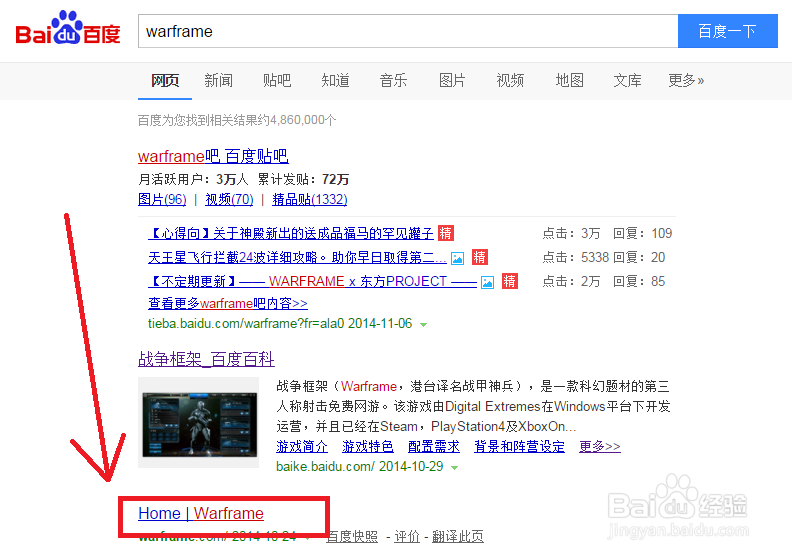Open the 【心得向】 post link
792x558 pixels.
291,233
